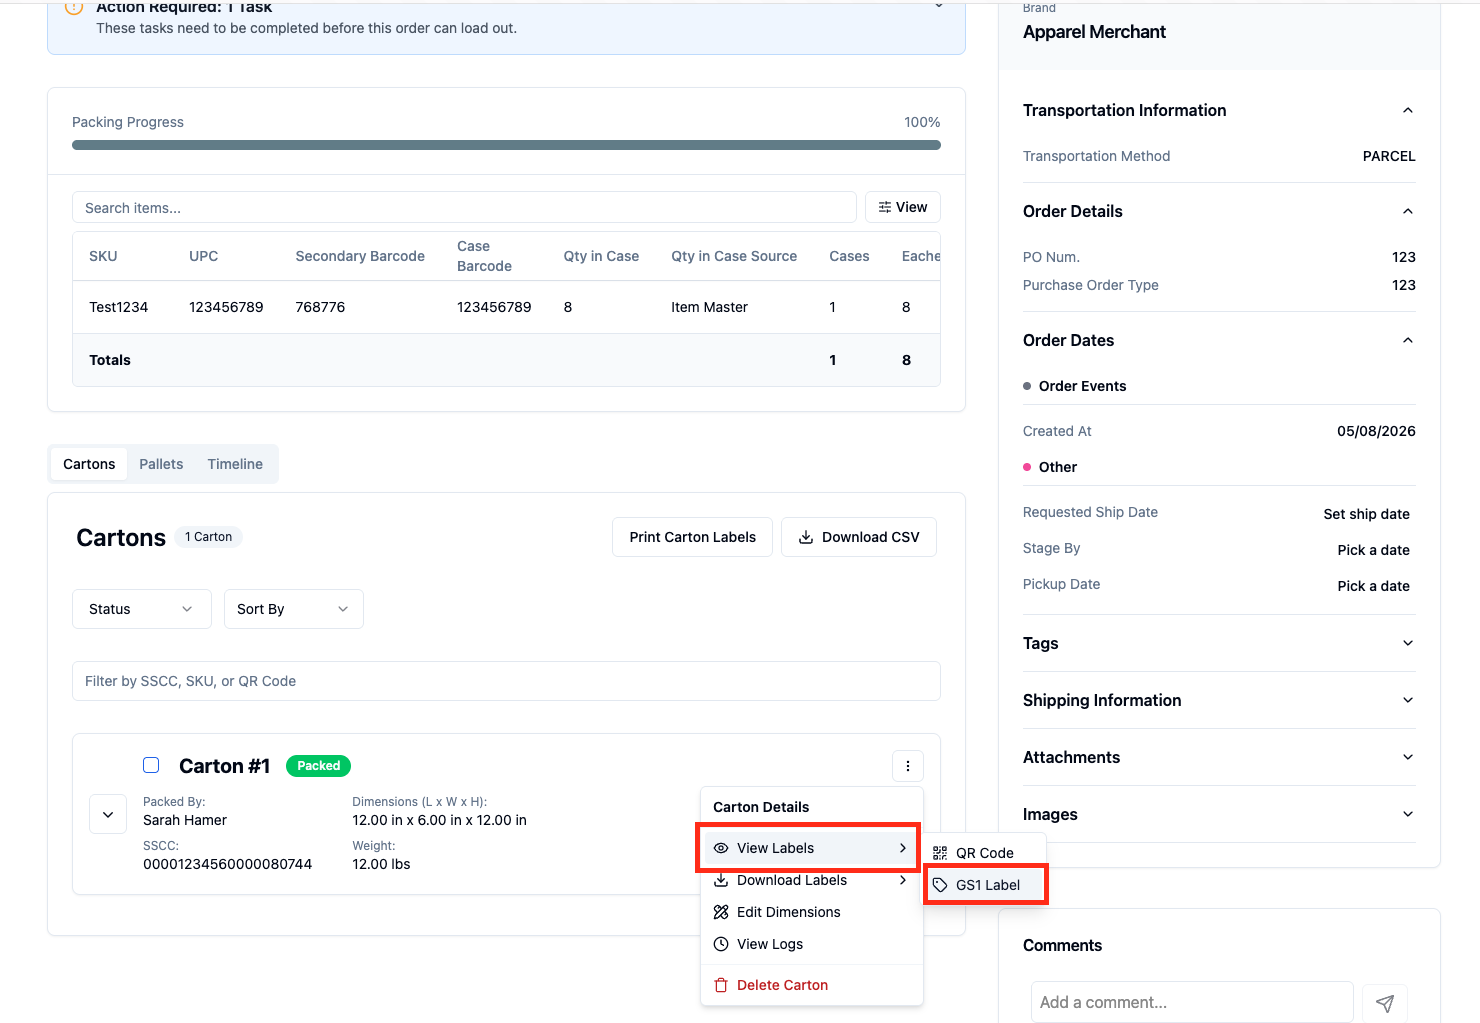This screenshot has height=1023, width=1480.
Task: Click the download icon in Download CSV
Action: pos(806,537)
